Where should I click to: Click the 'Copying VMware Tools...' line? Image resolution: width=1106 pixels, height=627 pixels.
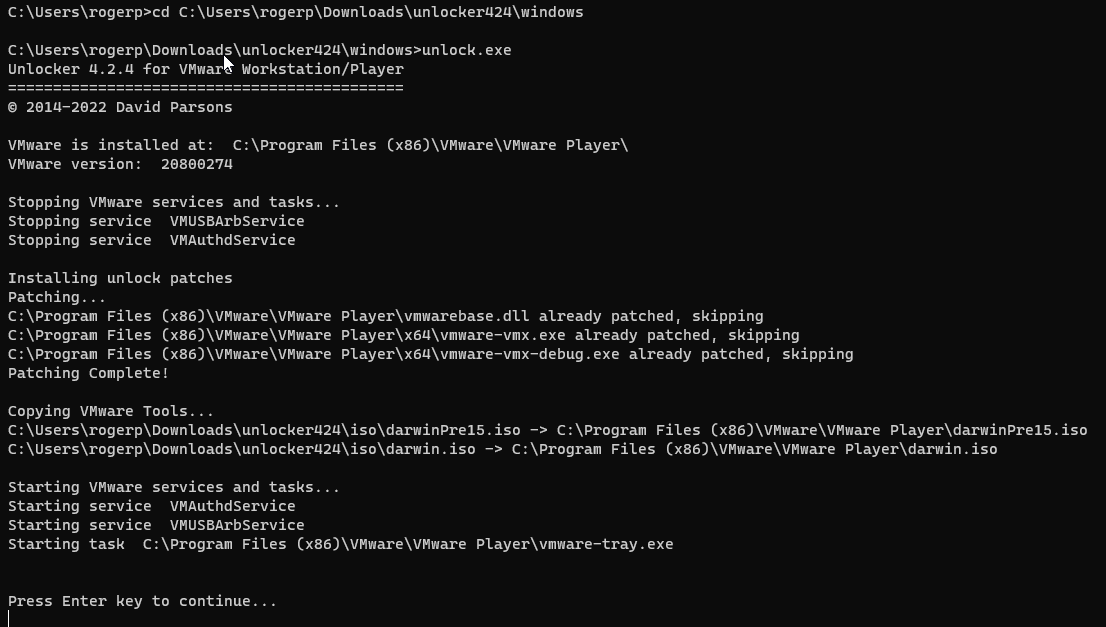[111, 411]
